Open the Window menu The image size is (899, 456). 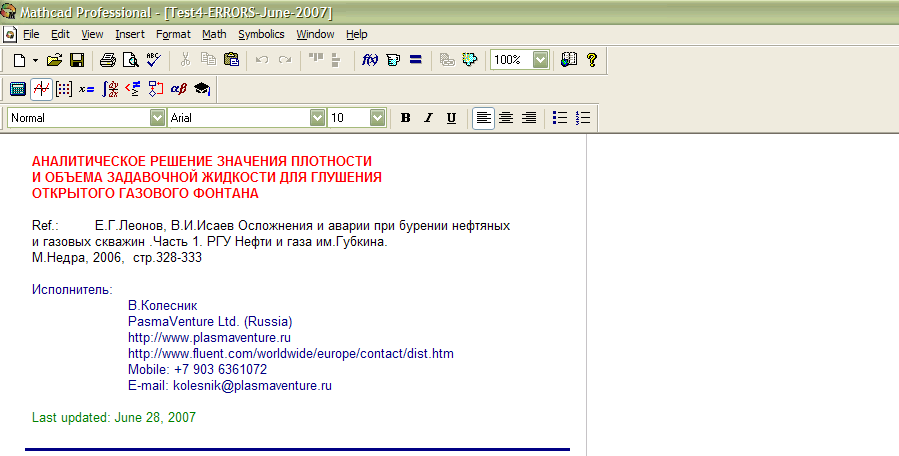(315, 34)
